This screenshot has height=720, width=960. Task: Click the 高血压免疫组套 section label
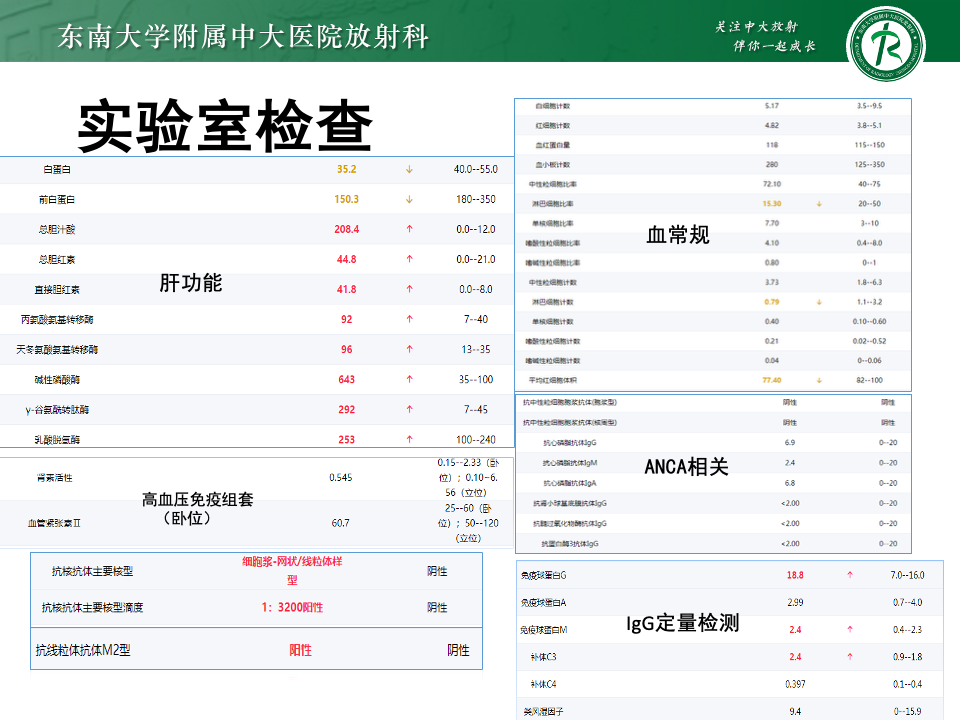[198, 500]
